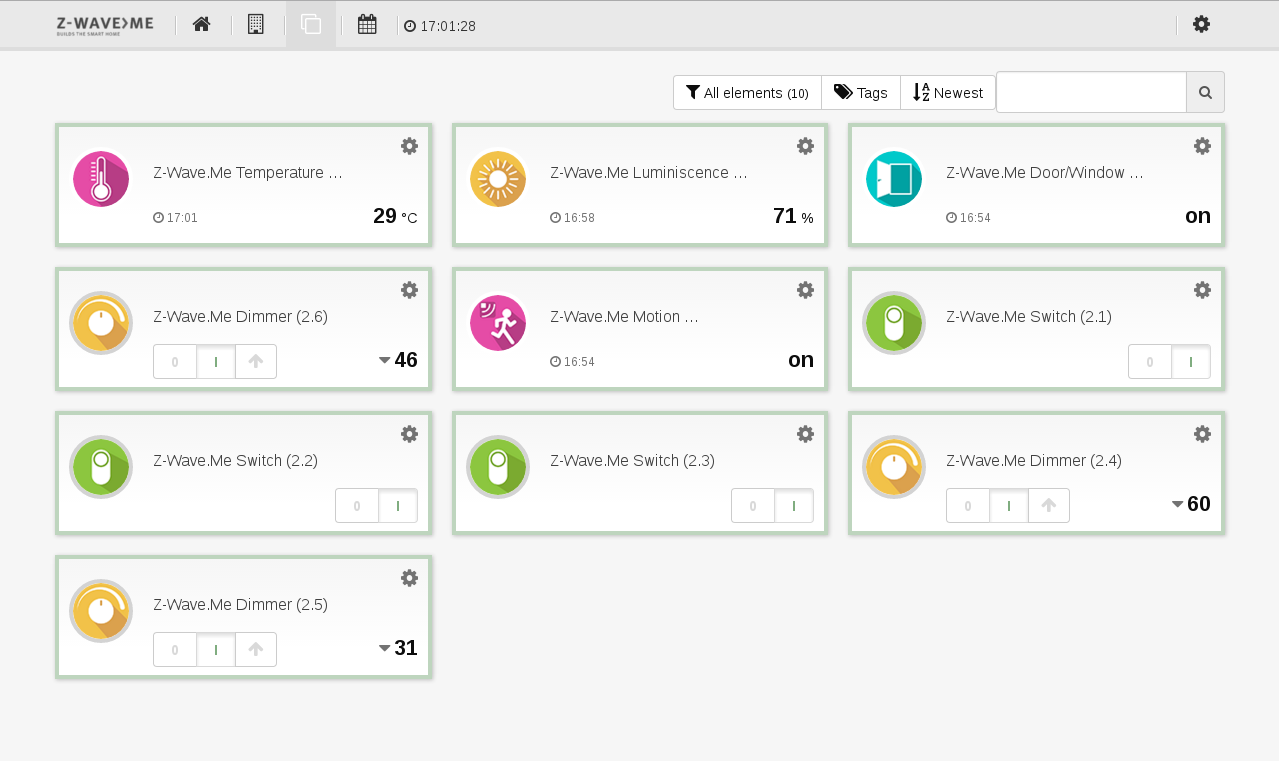The height and width of the screenshot is (761, 1279).
Task: Go to the Home dashboard icon
Action: pyautogui.click(x=201, y=24)
